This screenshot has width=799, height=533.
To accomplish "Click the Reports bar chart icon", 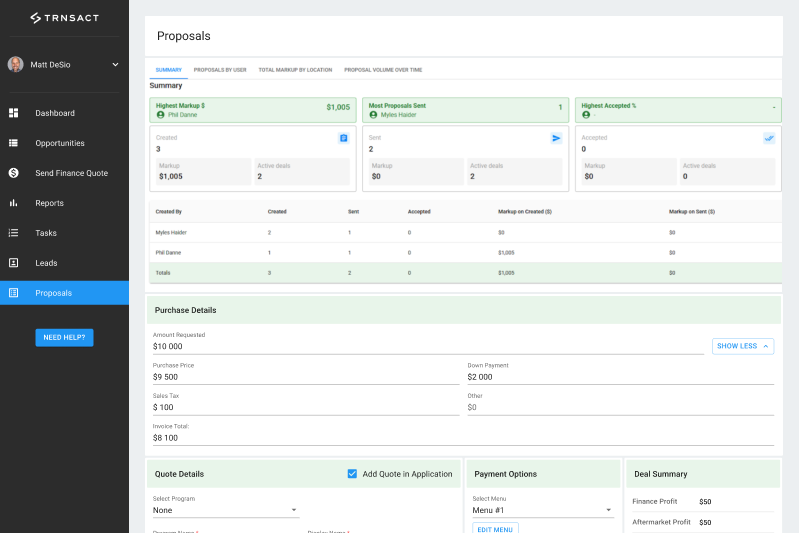I will point(14,203).
